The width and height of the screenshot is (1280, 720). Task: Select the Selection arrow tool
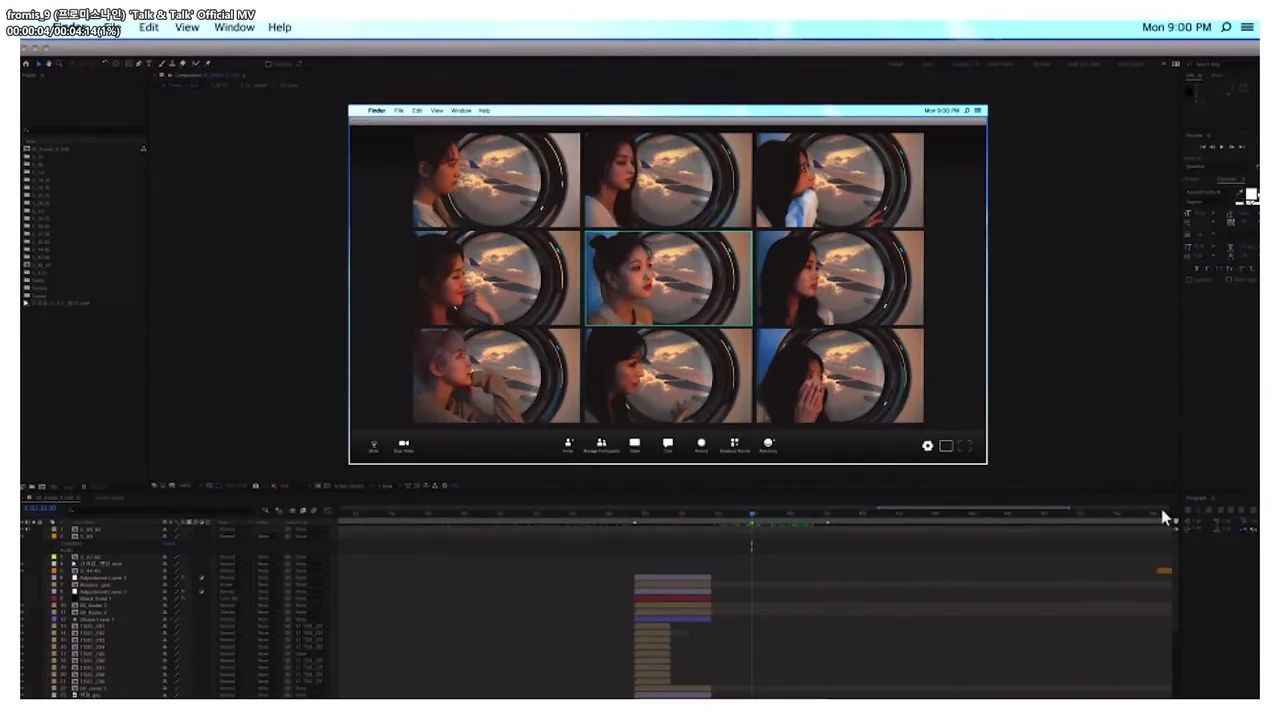tap(39, 63)
